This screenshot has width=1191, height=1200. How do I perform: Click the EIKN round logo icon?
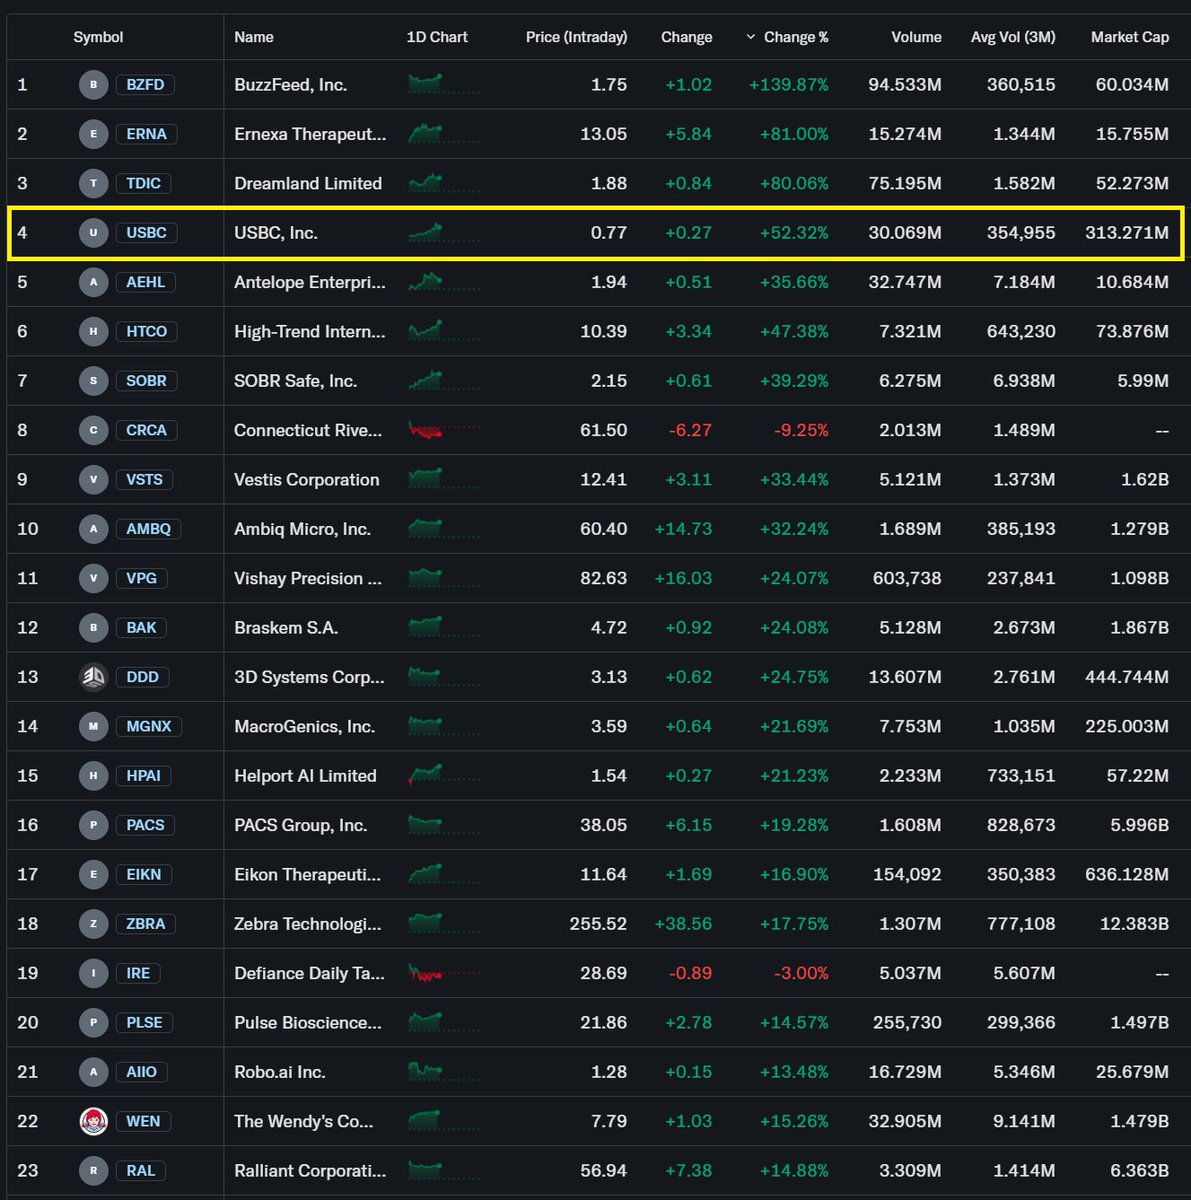94,874
